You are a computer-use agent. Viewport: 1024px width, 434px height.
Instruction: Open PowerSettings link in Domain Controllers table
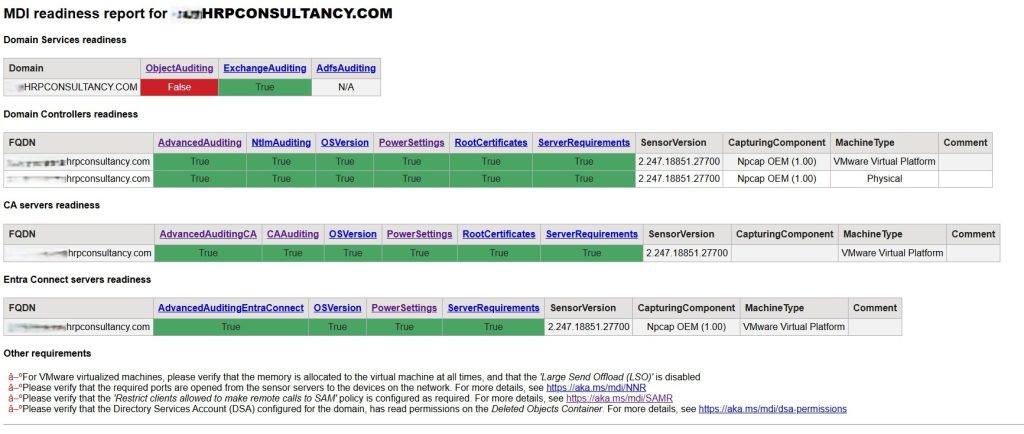(x=411, y=142)
